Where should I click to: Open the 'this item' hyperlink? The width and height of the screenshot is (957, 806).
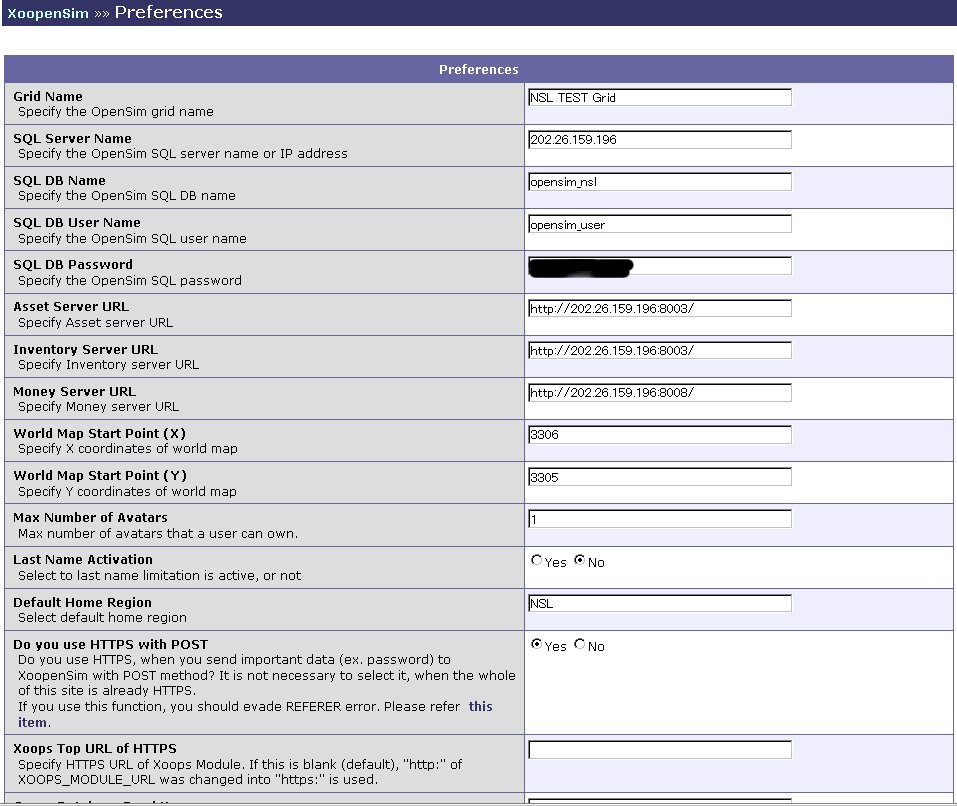480,707
